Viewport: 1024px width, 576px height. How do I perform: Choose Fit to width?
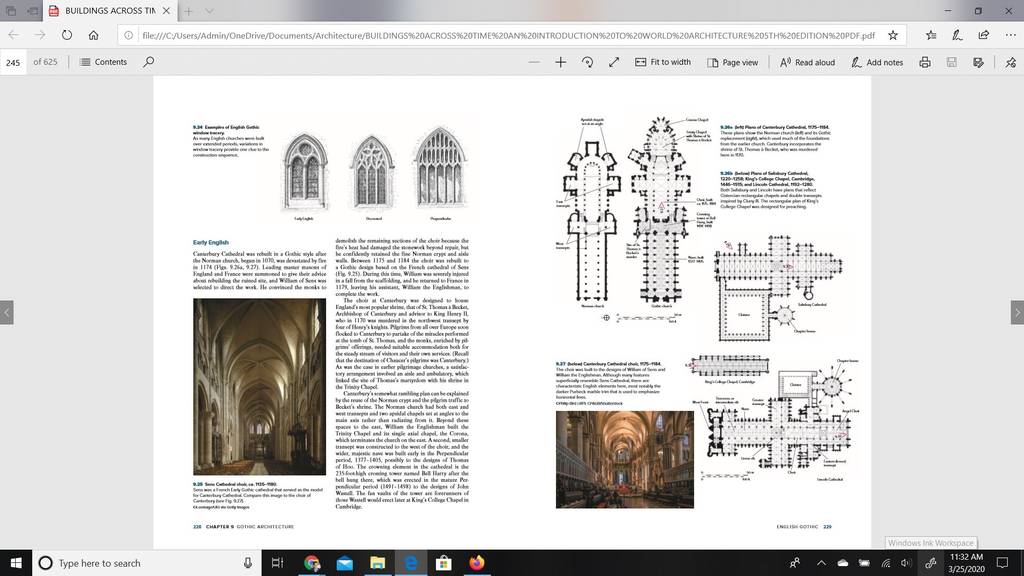(x=663, y=62)
